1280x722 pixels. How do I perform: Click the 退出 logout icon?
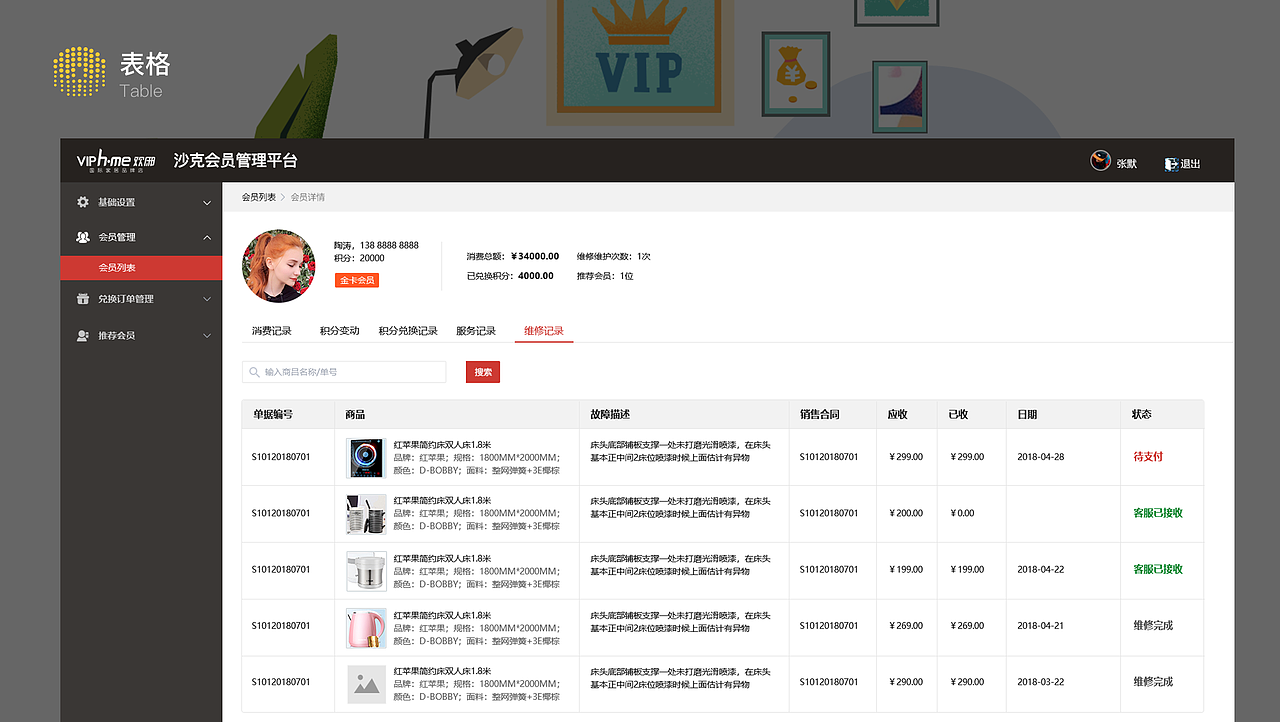(1172, 164)
